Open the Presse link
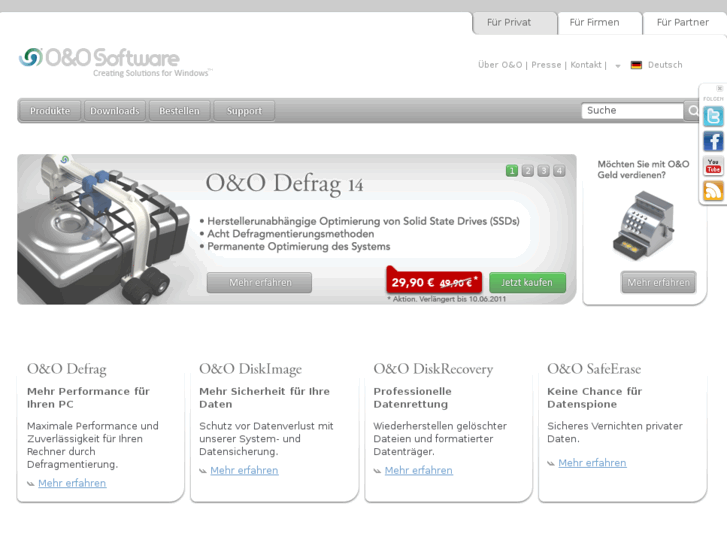The height and width of the screenshot is (545, 727). tap(546, 65)
